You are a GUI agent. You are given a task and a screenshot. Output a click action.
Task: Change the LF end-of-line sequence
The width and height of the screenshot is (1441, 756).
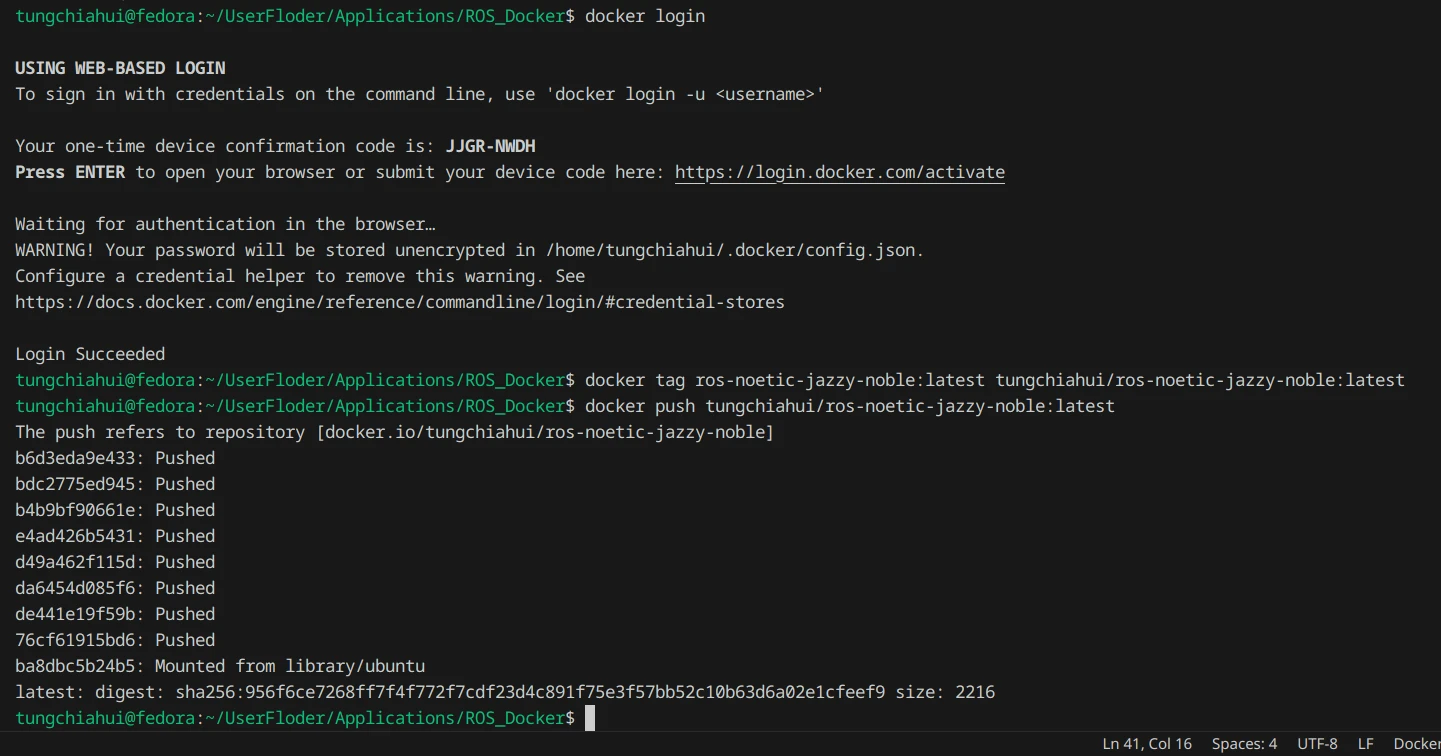click(x=1365, y=744)
